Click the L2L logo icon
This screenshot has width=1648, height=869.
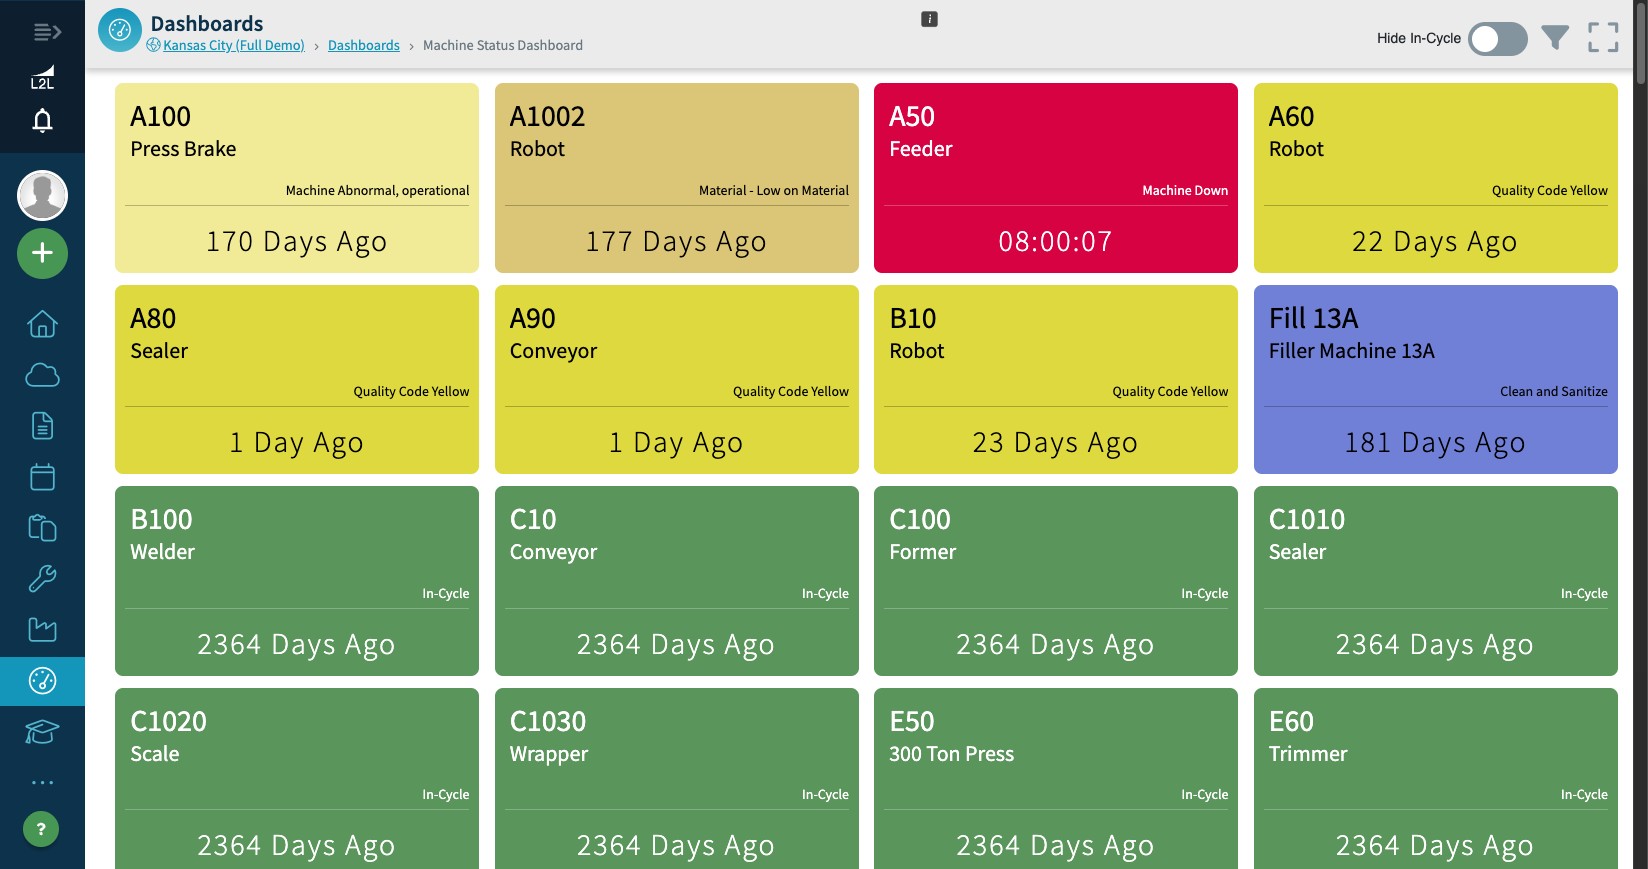coord(42,78)
